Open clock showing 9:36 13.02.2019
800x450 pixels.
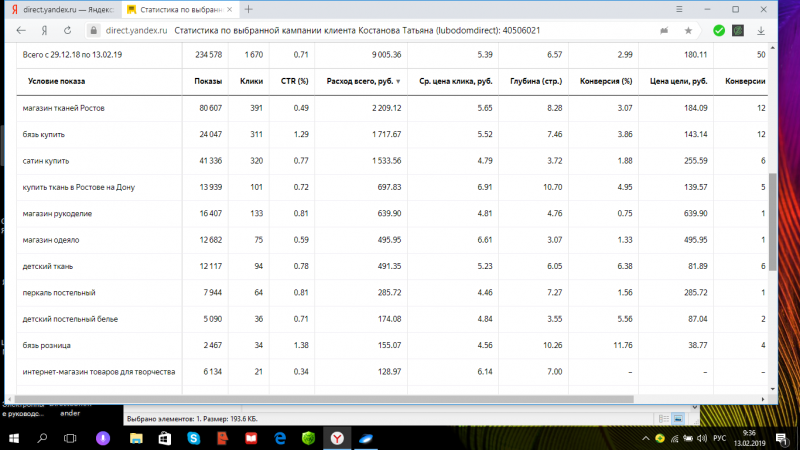749,438
